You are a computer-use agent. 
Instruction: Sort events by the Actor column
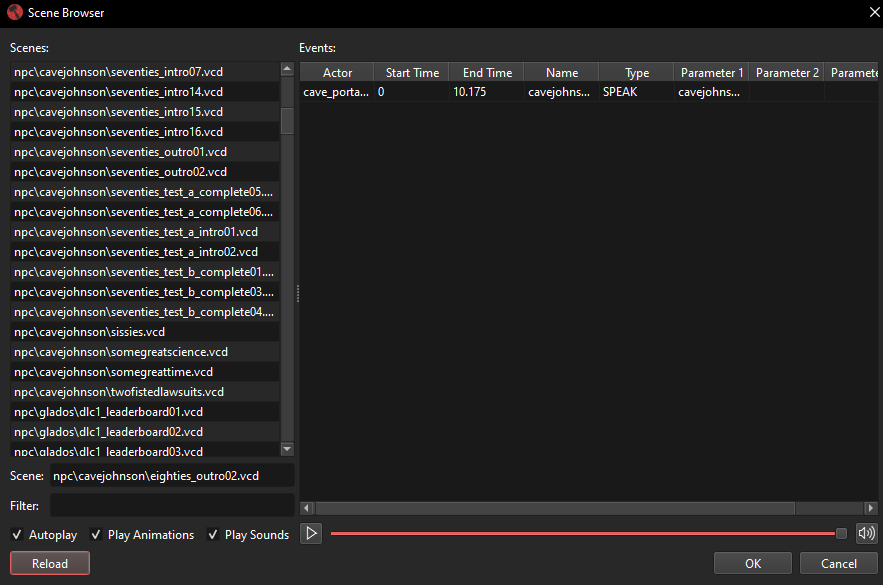point(337,72)
